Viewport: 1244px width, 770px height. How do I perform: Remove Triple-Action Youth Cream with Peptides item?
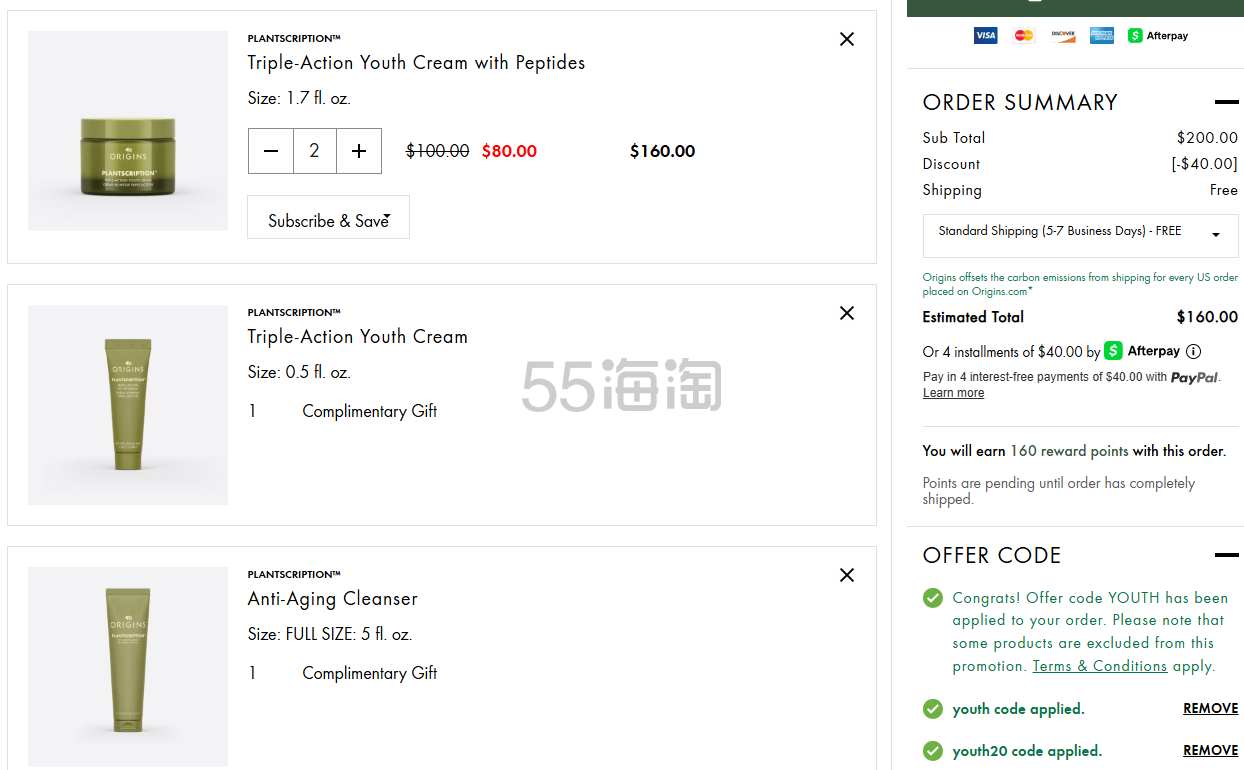(847, 39)
